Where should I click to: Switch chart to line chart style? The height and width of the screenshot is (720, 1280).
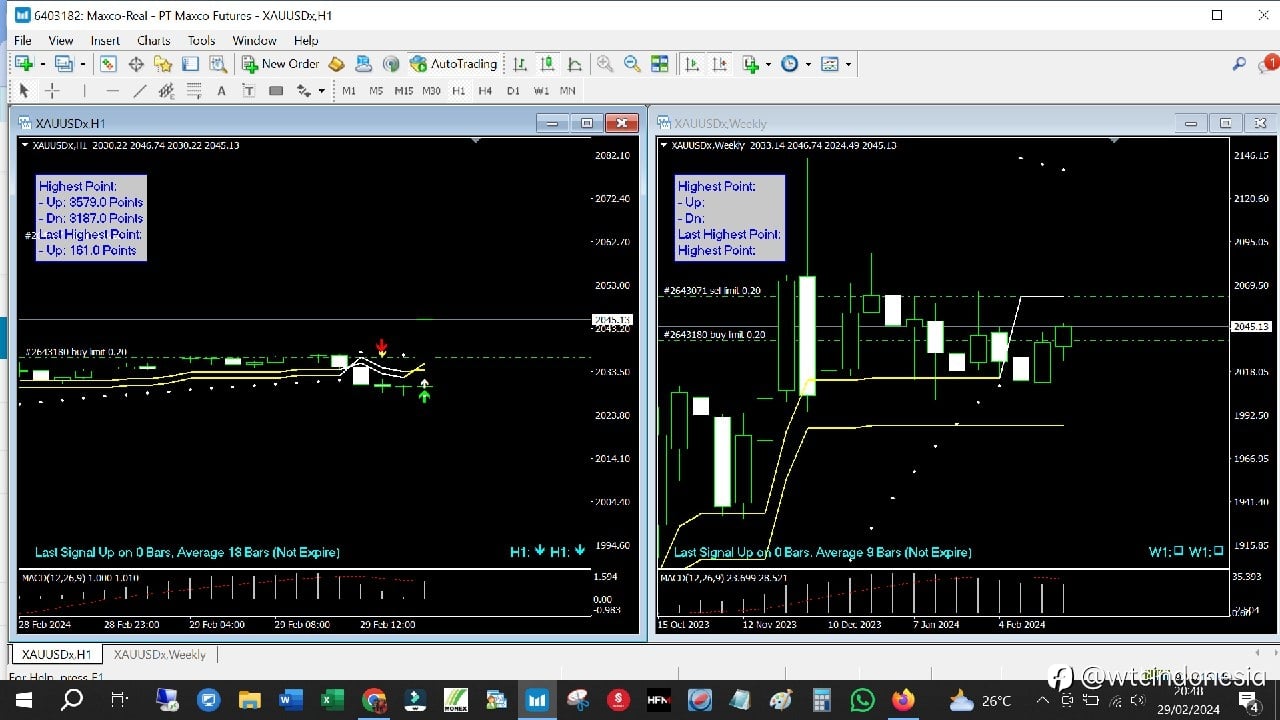click(574, 64)
